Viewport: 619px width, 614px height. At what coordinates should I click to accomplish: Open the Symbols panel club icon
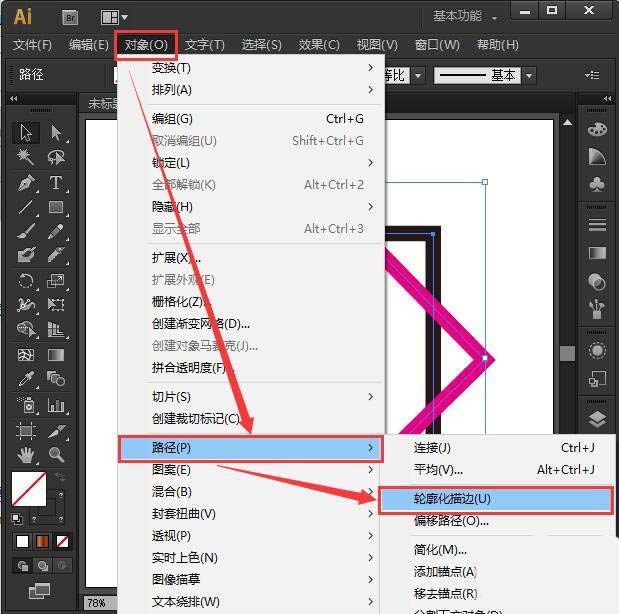point(597,184)
